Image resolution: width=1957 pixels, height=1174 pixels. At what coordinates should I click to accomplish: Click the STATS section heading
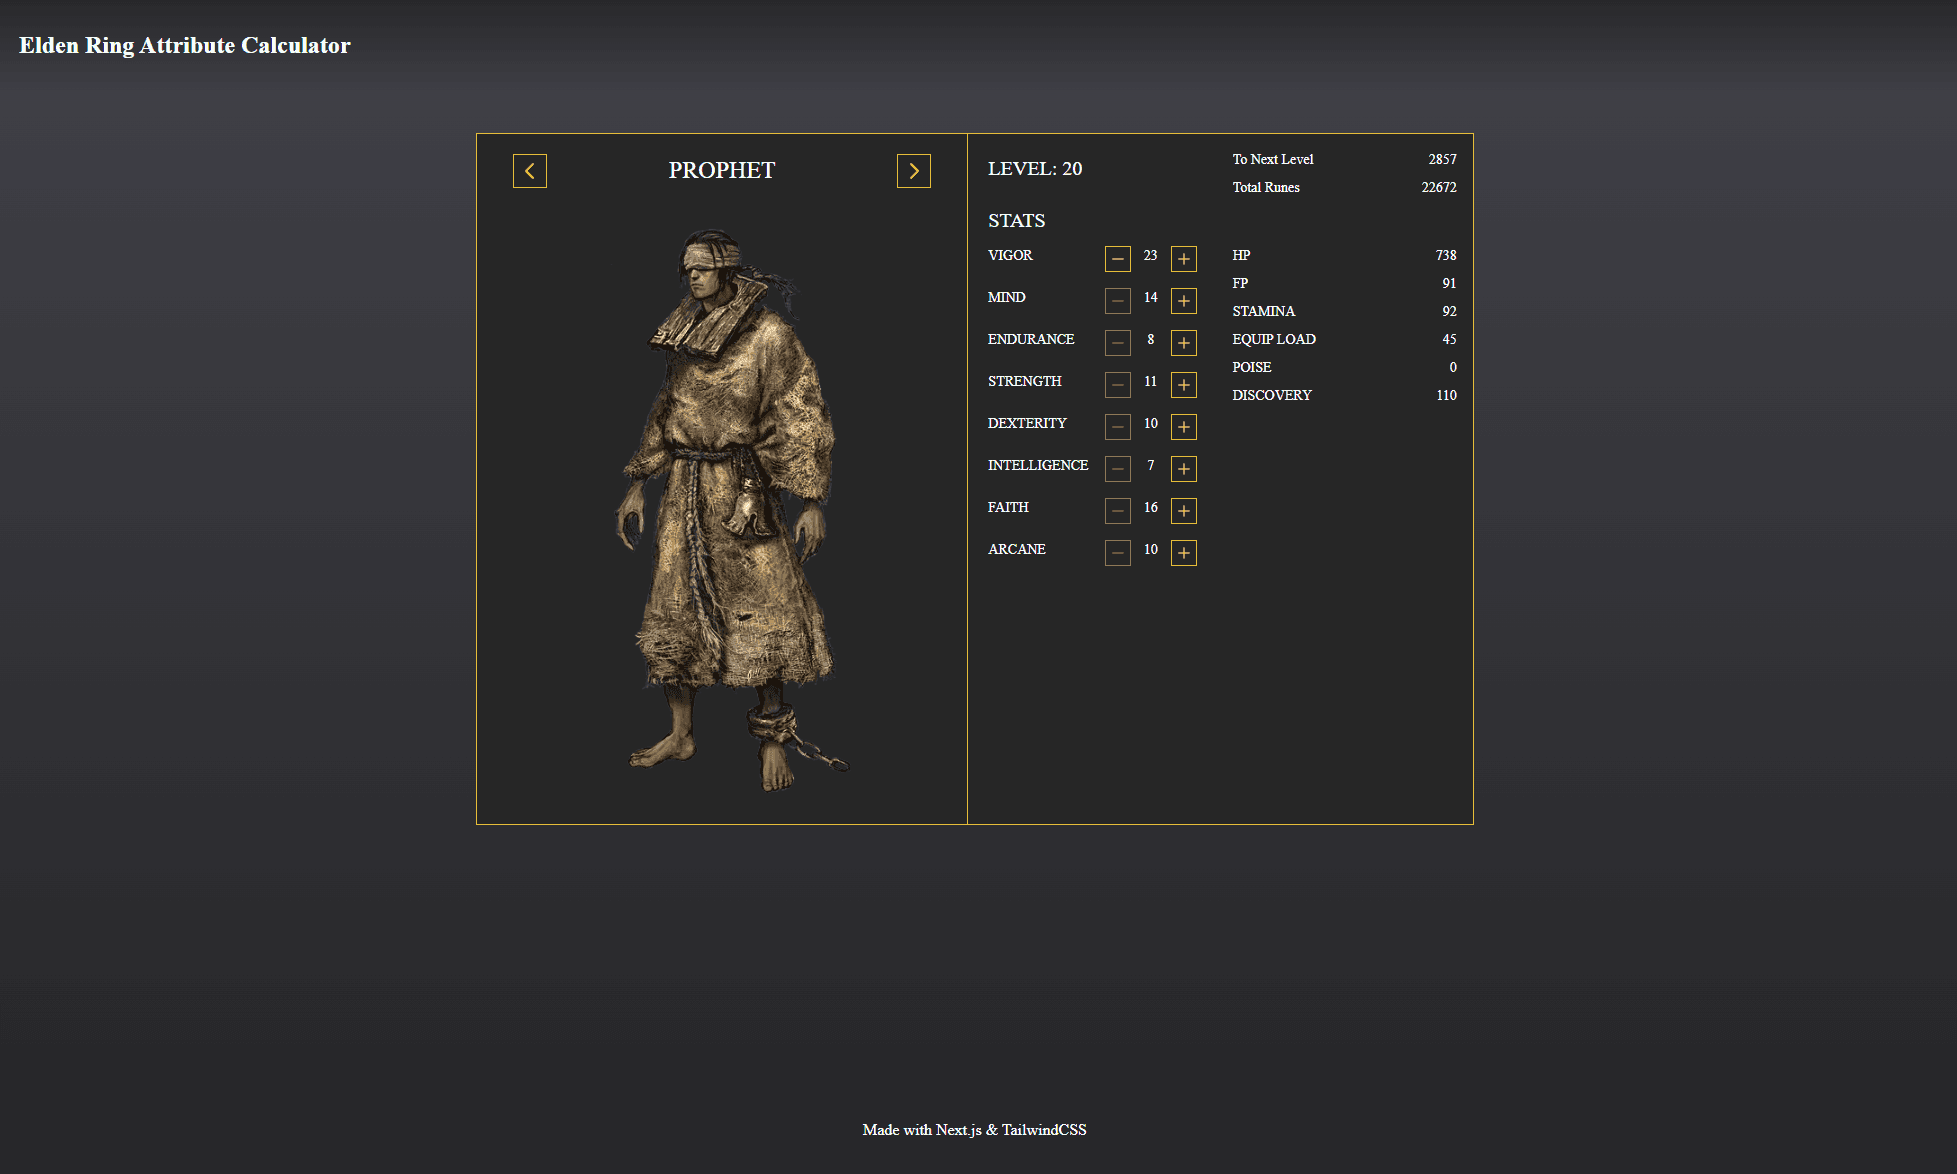click(x=1017, y=221)
